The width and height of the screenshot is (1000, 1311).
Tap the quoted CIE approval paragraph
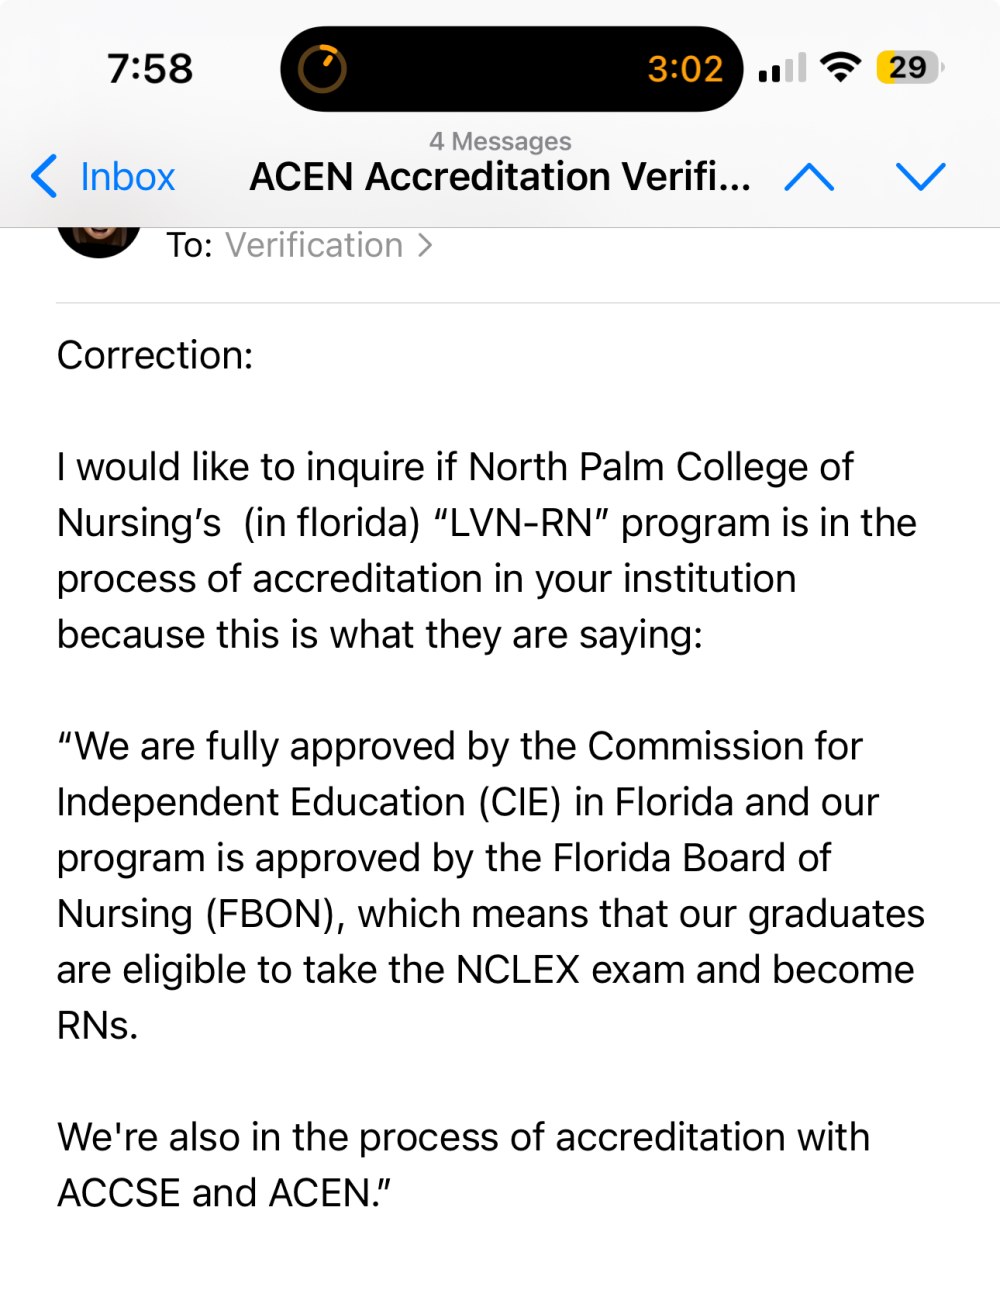tap(491, 886)
